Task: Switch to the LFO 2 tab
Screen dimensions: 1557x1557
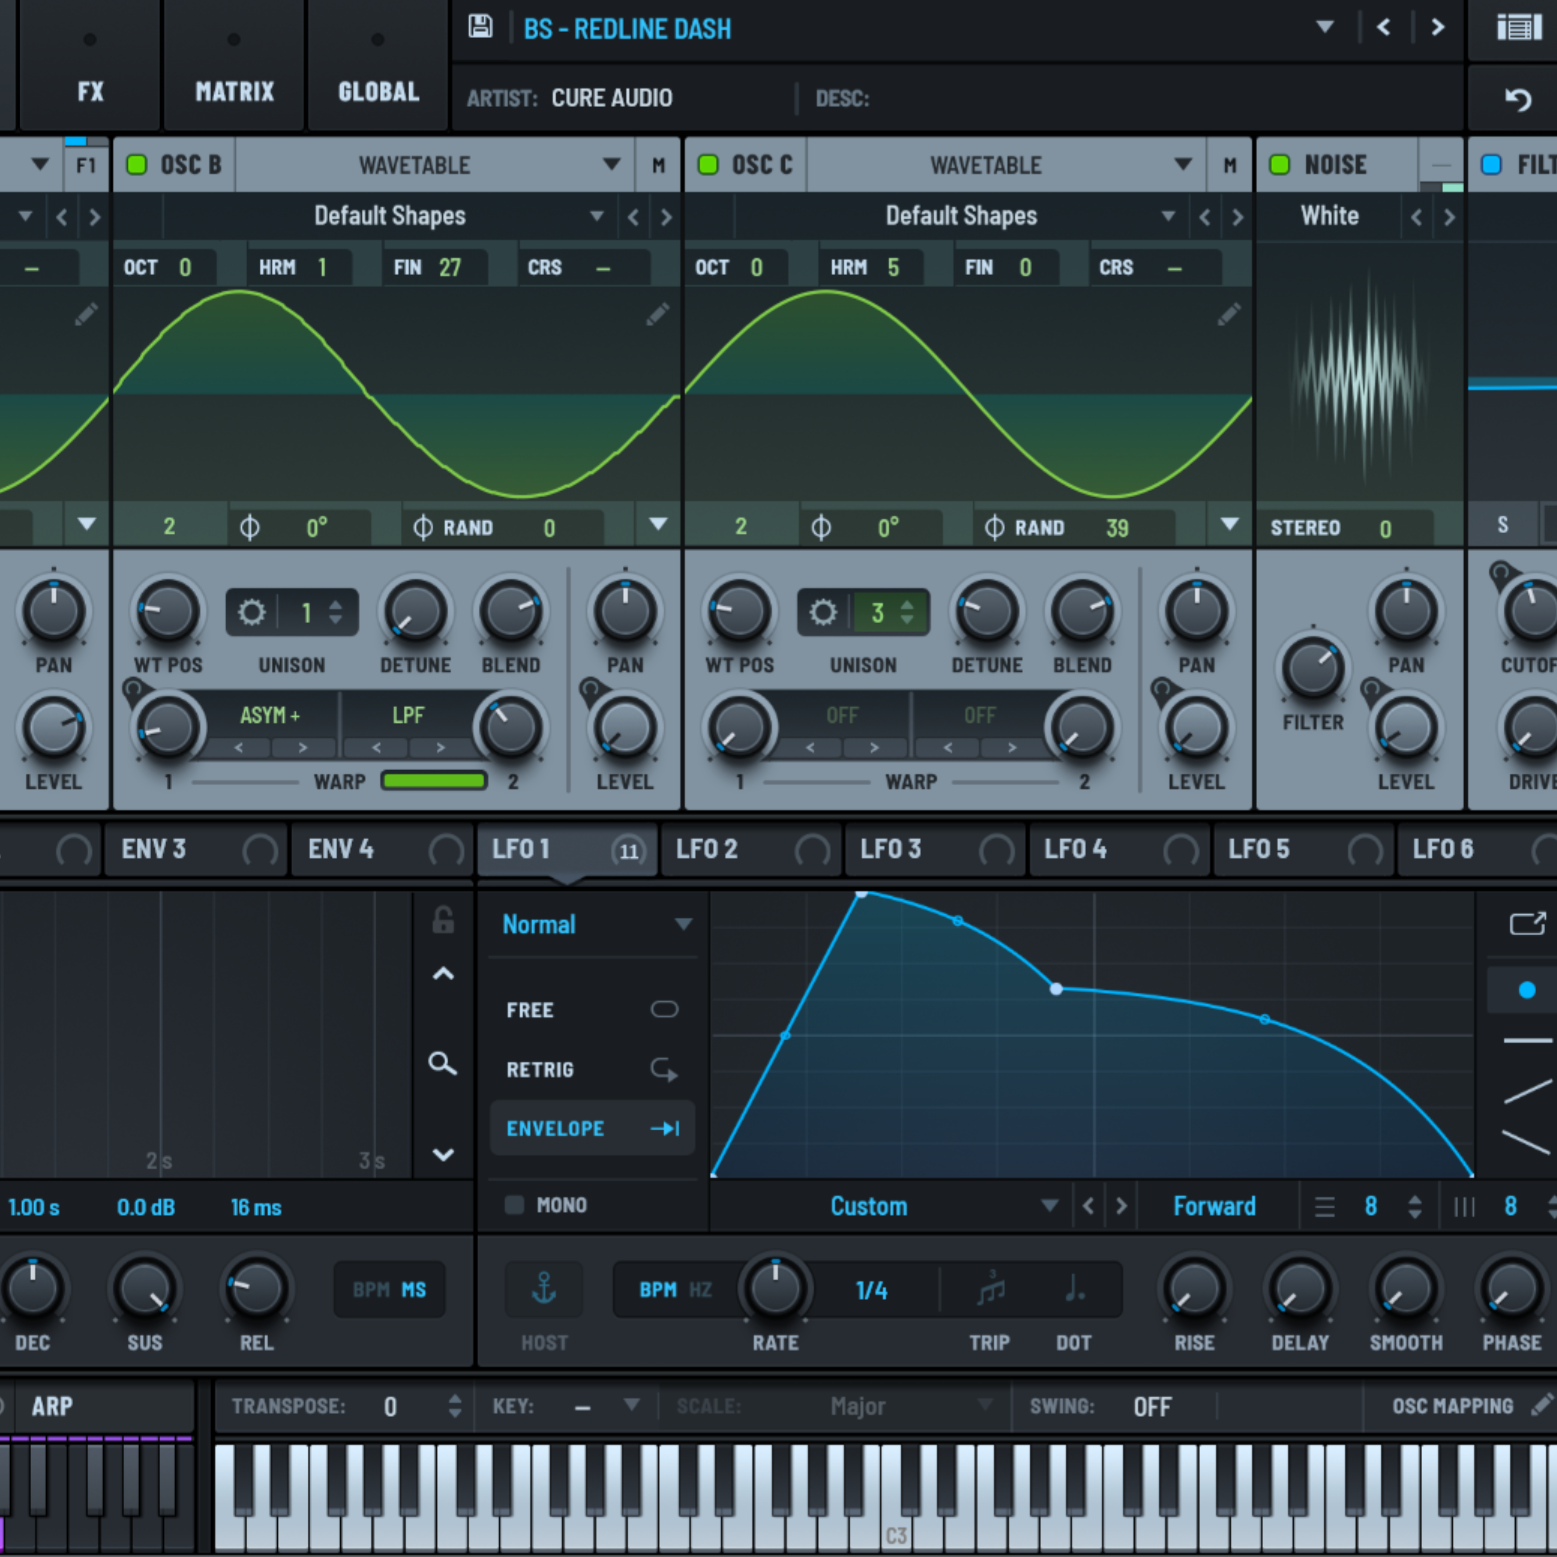Action: point(707,849)
